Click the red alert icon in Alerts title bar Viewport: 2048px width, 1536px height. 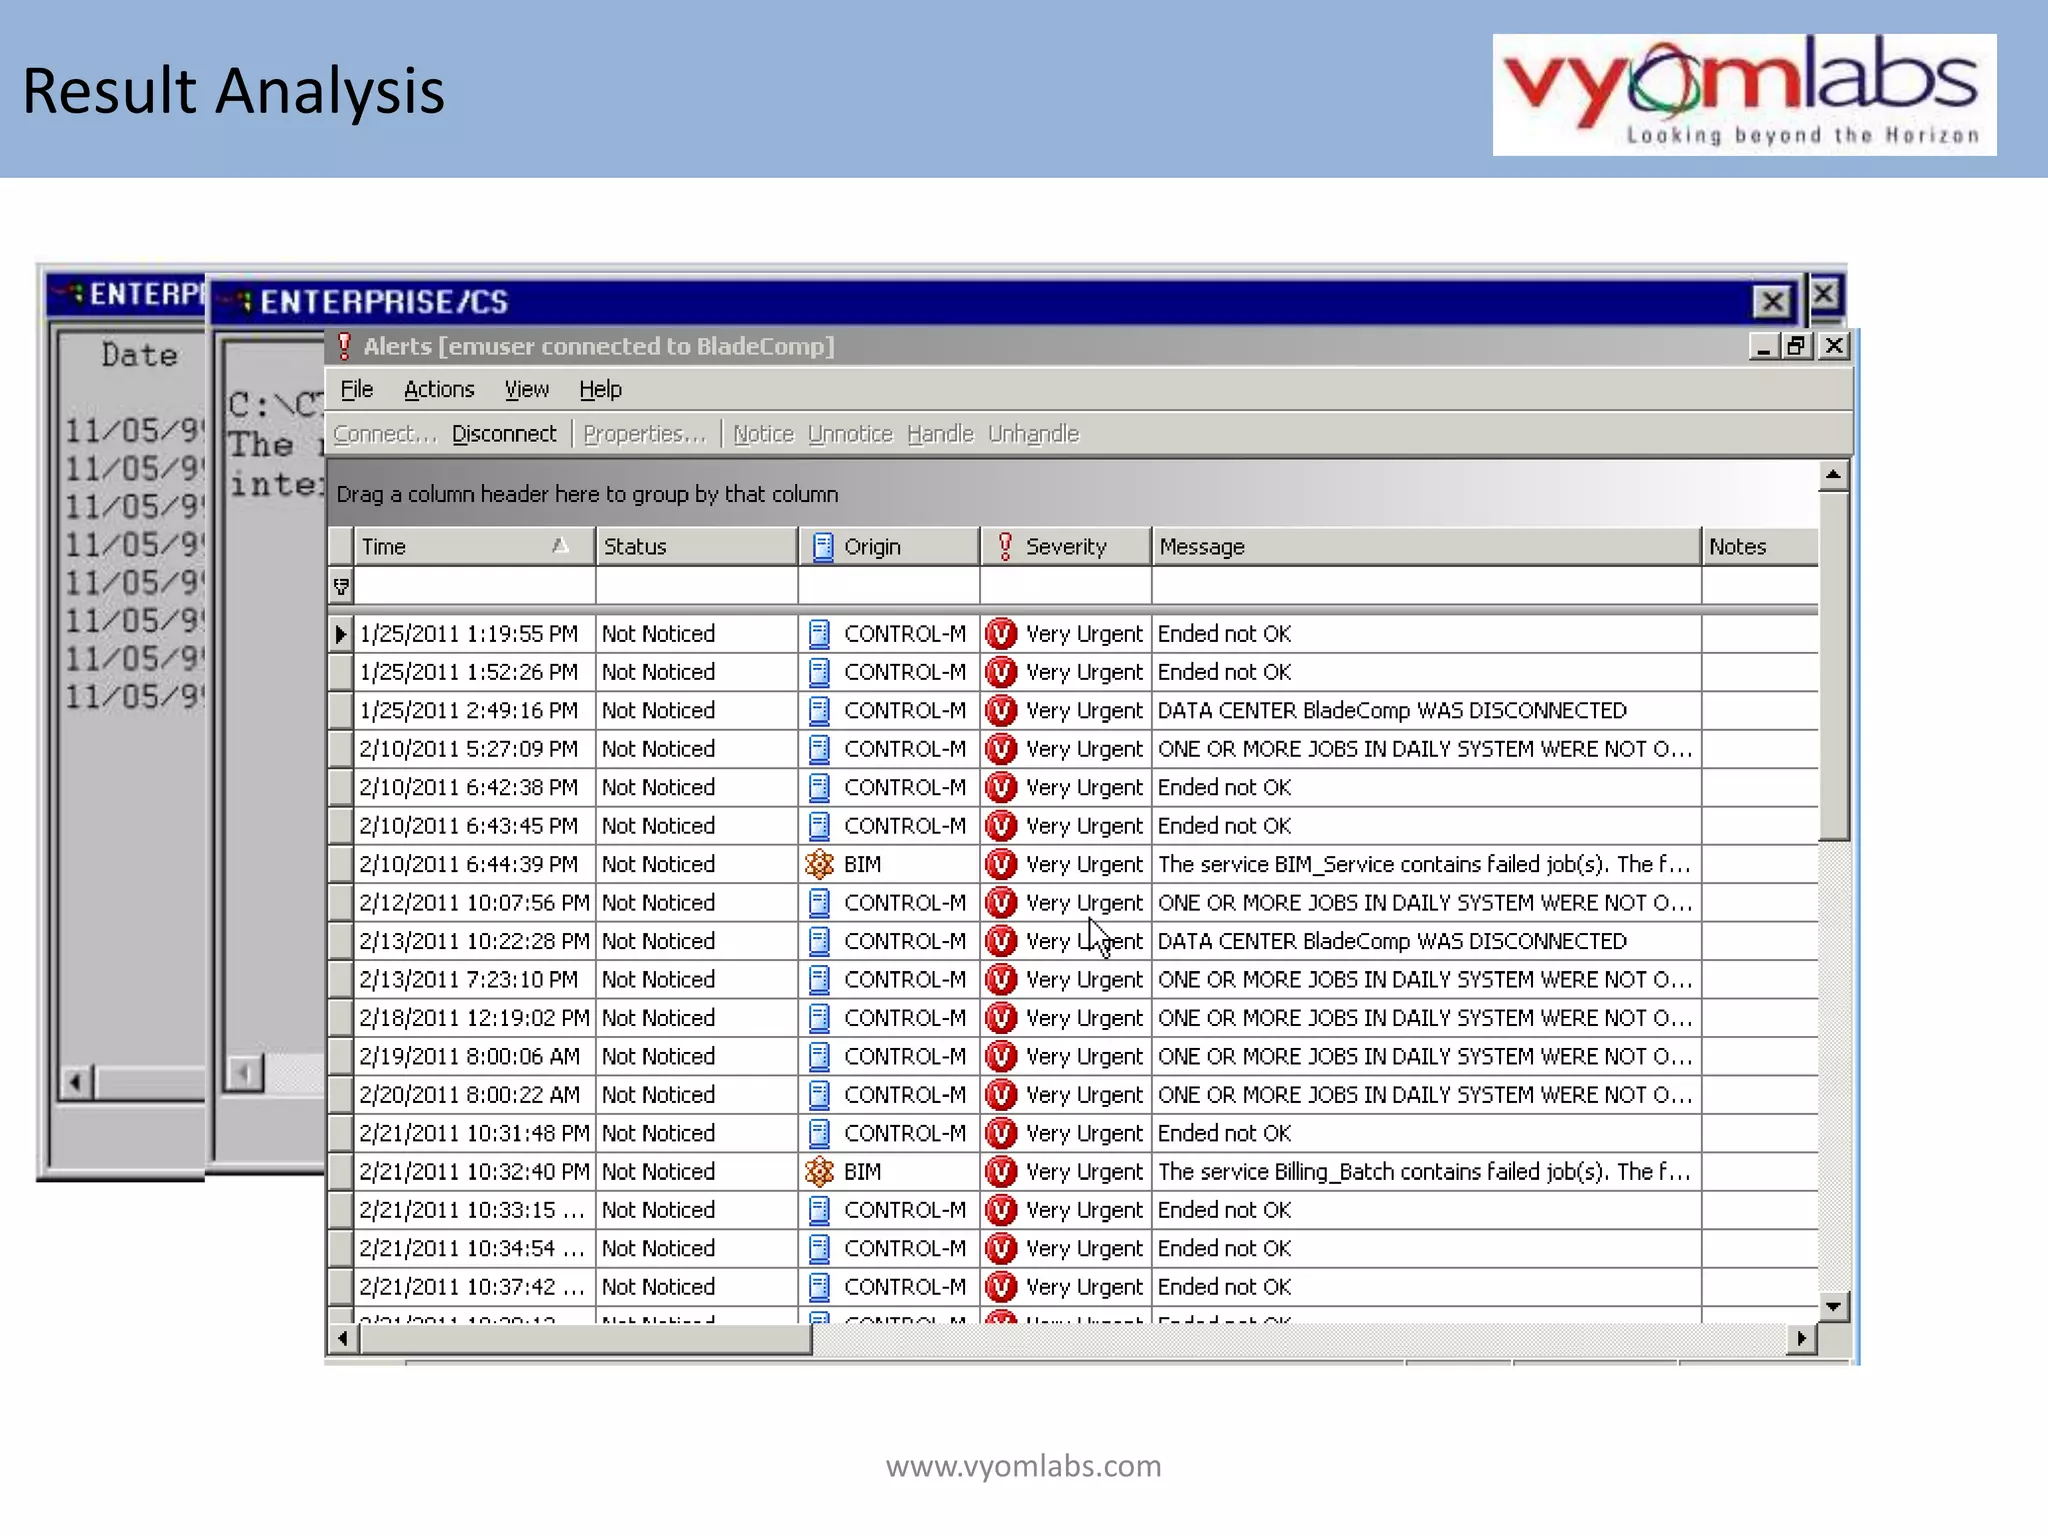point(344,346)
